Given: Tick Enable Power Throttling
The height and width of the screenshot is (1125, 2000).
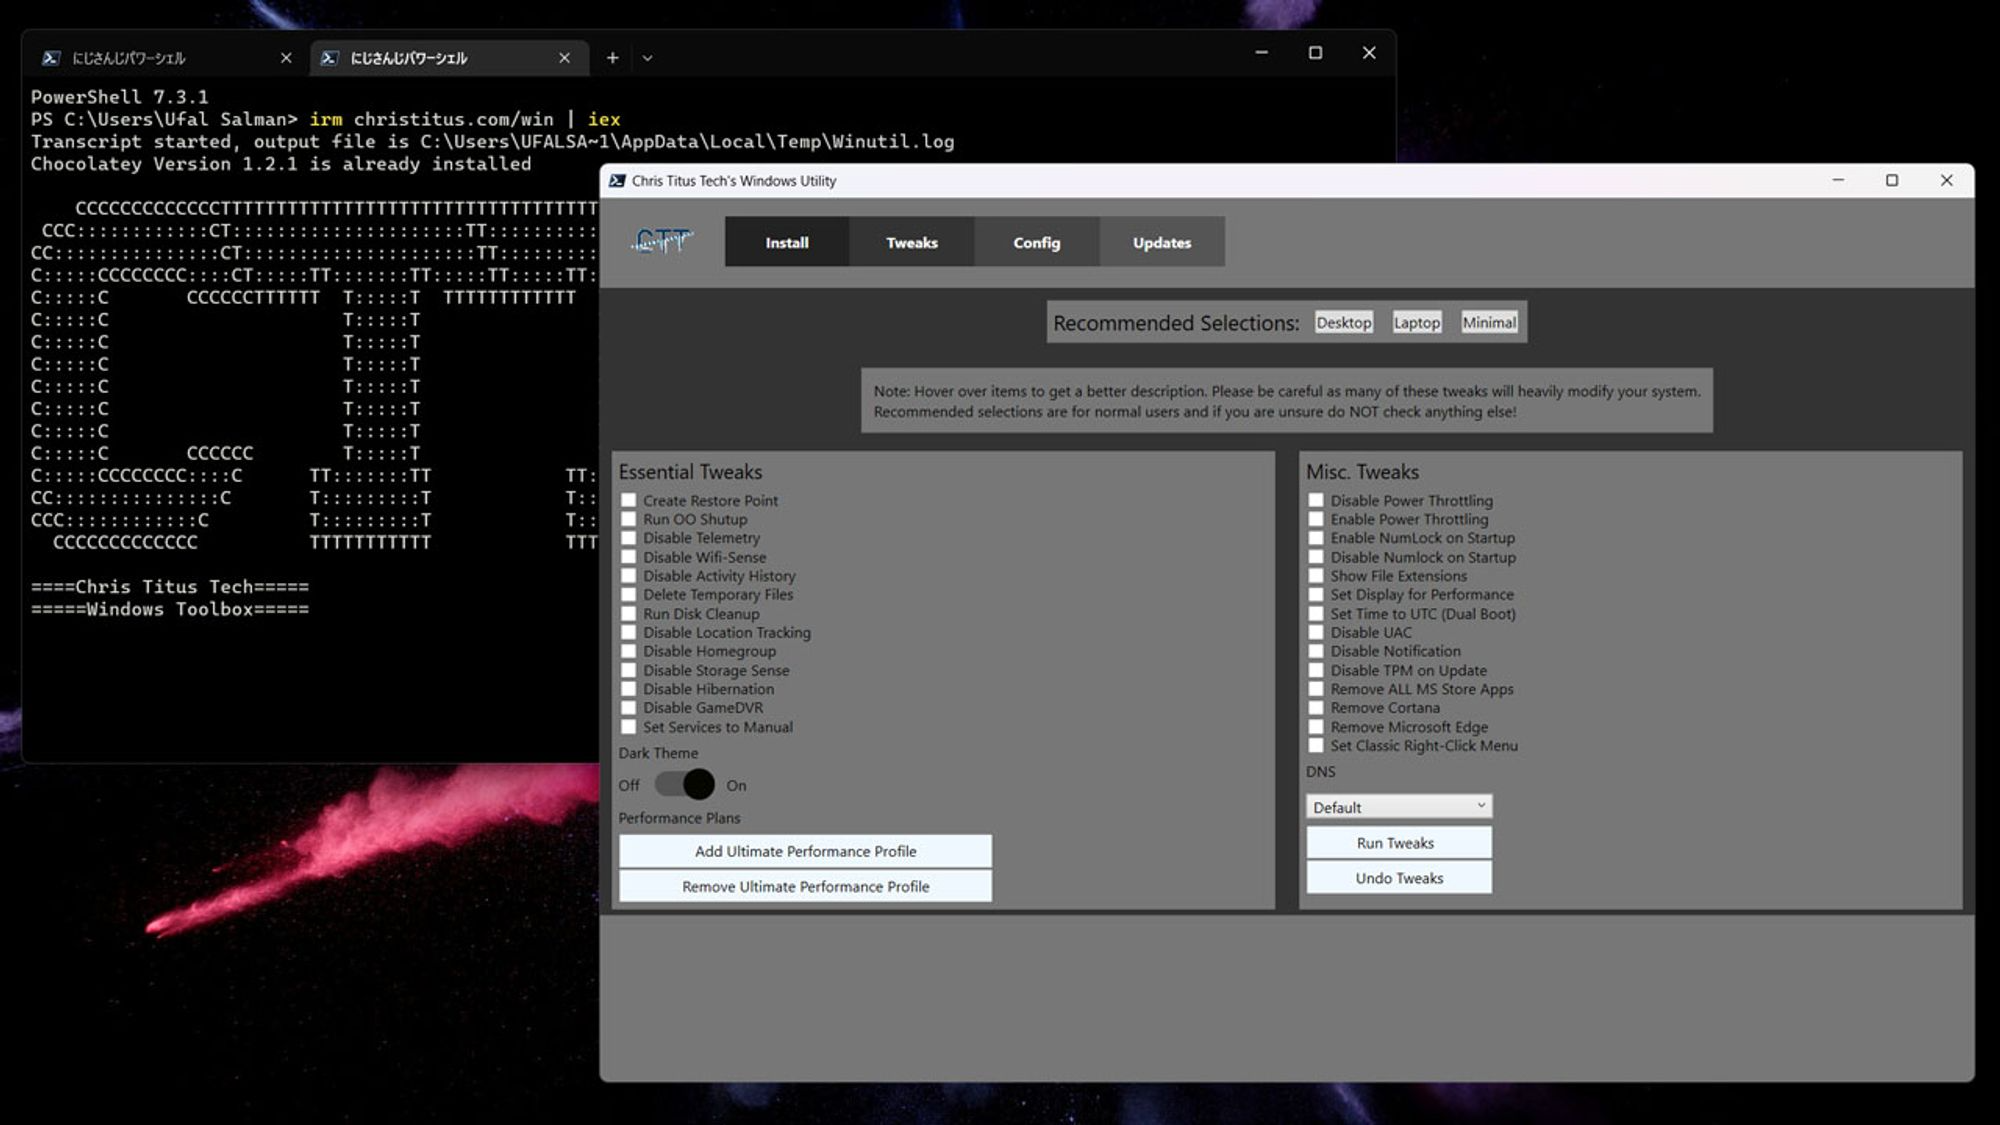Looking at the screenshot, I should point(1315,519).
